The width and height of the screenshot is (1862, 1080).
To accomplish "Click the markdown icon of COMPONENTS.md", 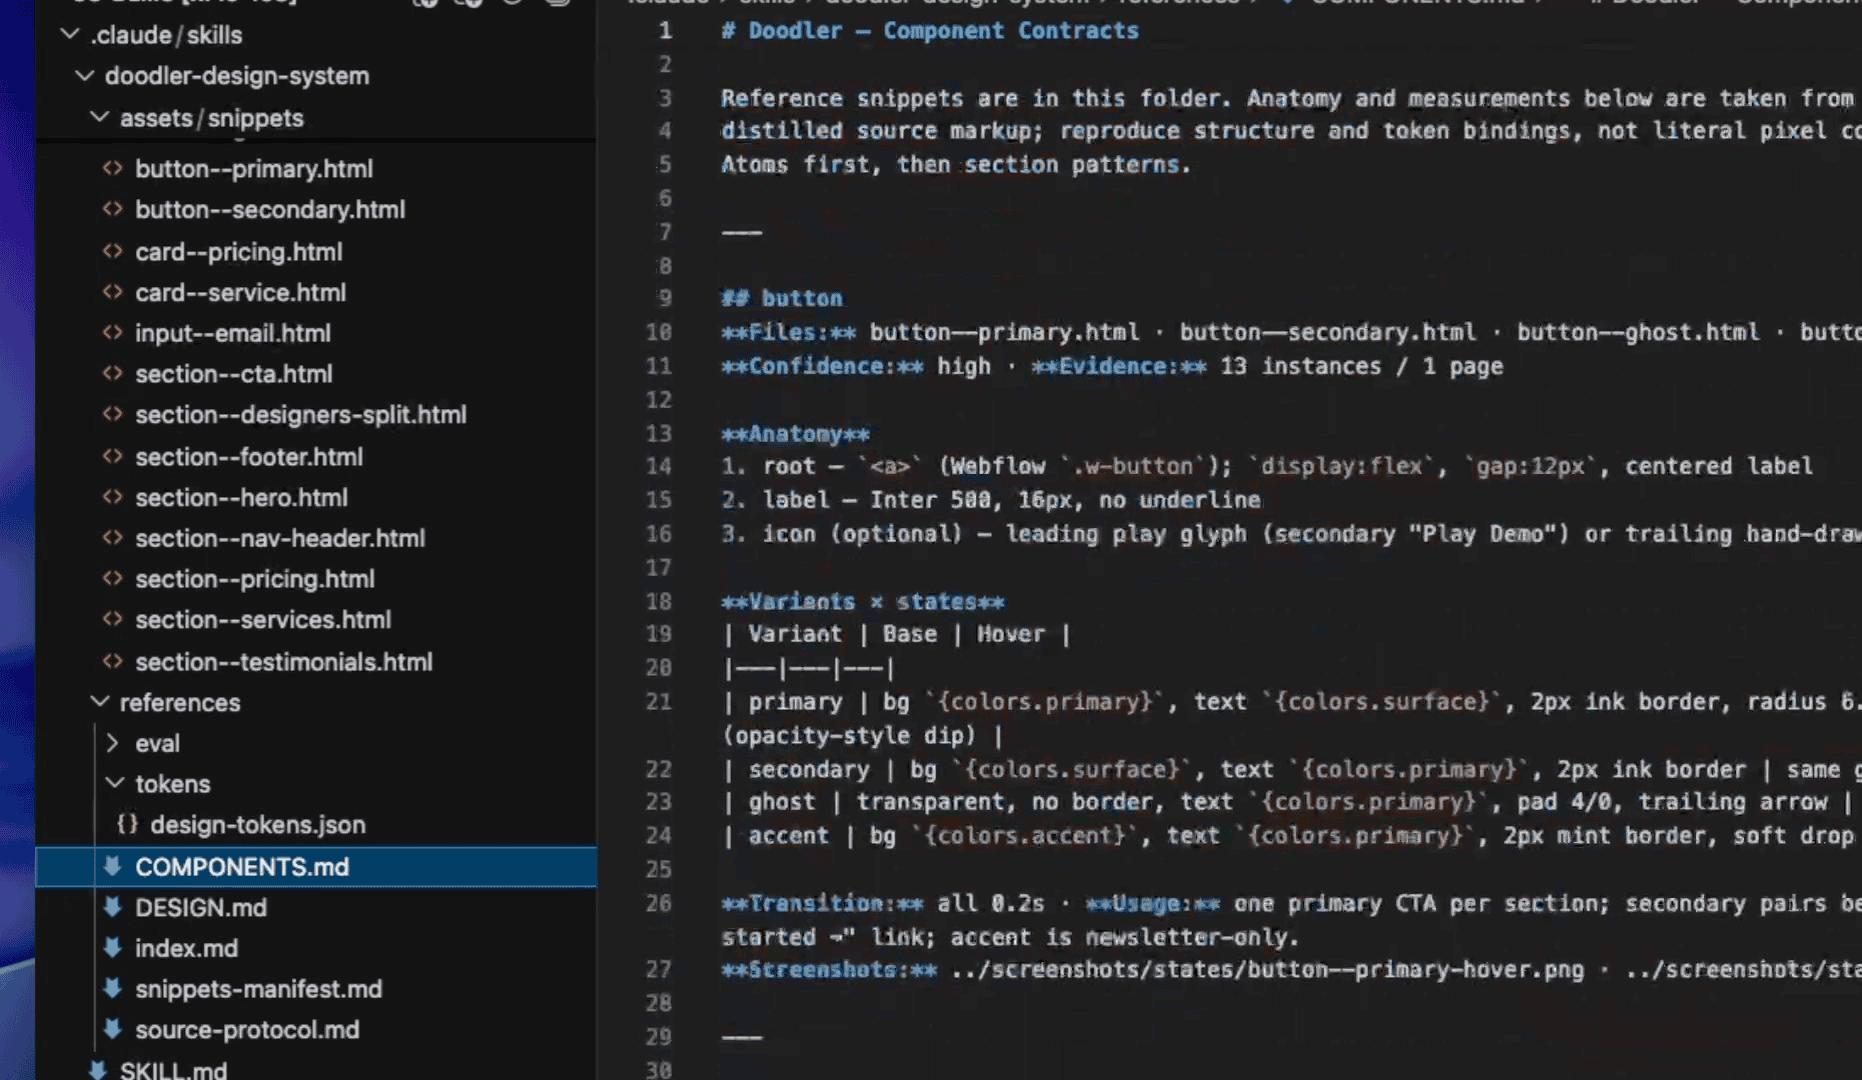I will tap(113, 866).
